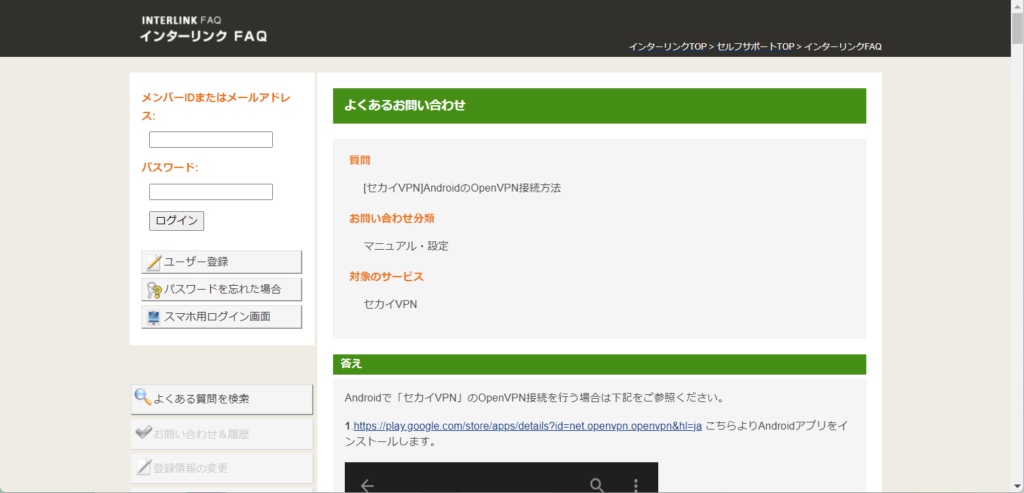Screen dimensions: 1024x493
Task: Click the よくあるお問い合わせ heading
Action: point(405,106)
